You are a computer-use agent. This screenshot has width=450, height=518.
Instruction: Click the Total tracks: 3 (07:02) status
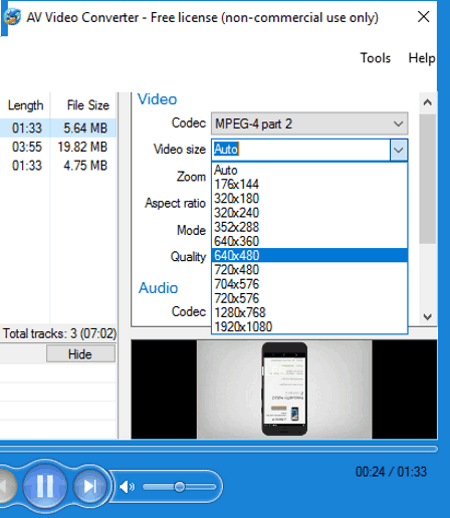pyautogui.click(x=59, y=333)
